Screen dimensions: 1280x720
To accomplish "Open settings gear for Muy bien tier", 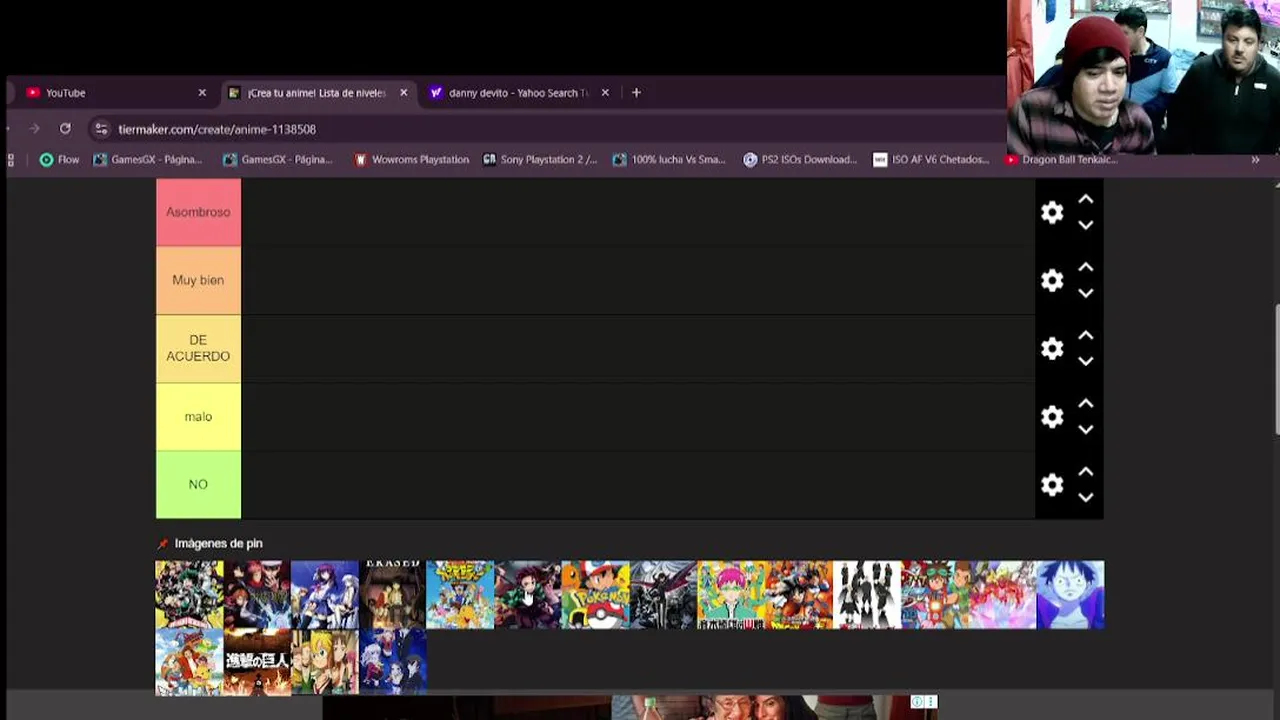I will coord(1052,280).
